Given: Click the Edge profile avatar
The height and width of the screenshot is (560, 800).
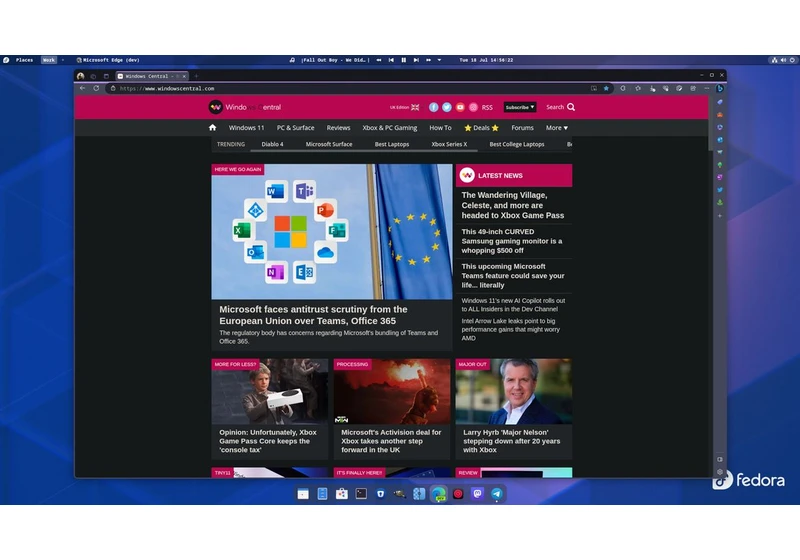Looking at the screenshot, I should [80, 76].
